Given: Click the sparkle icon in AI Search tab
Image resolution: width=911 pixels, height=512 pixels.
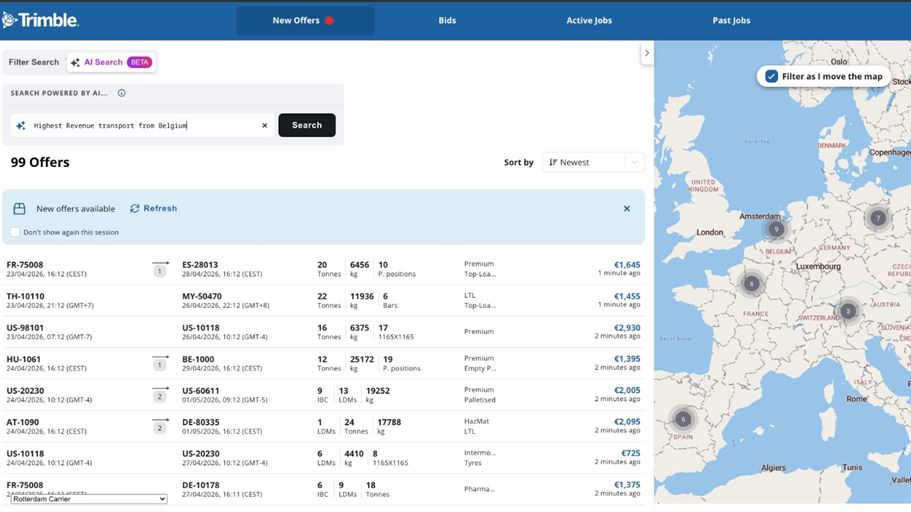Looking at the screenshot, I should (x=75, y=62).
